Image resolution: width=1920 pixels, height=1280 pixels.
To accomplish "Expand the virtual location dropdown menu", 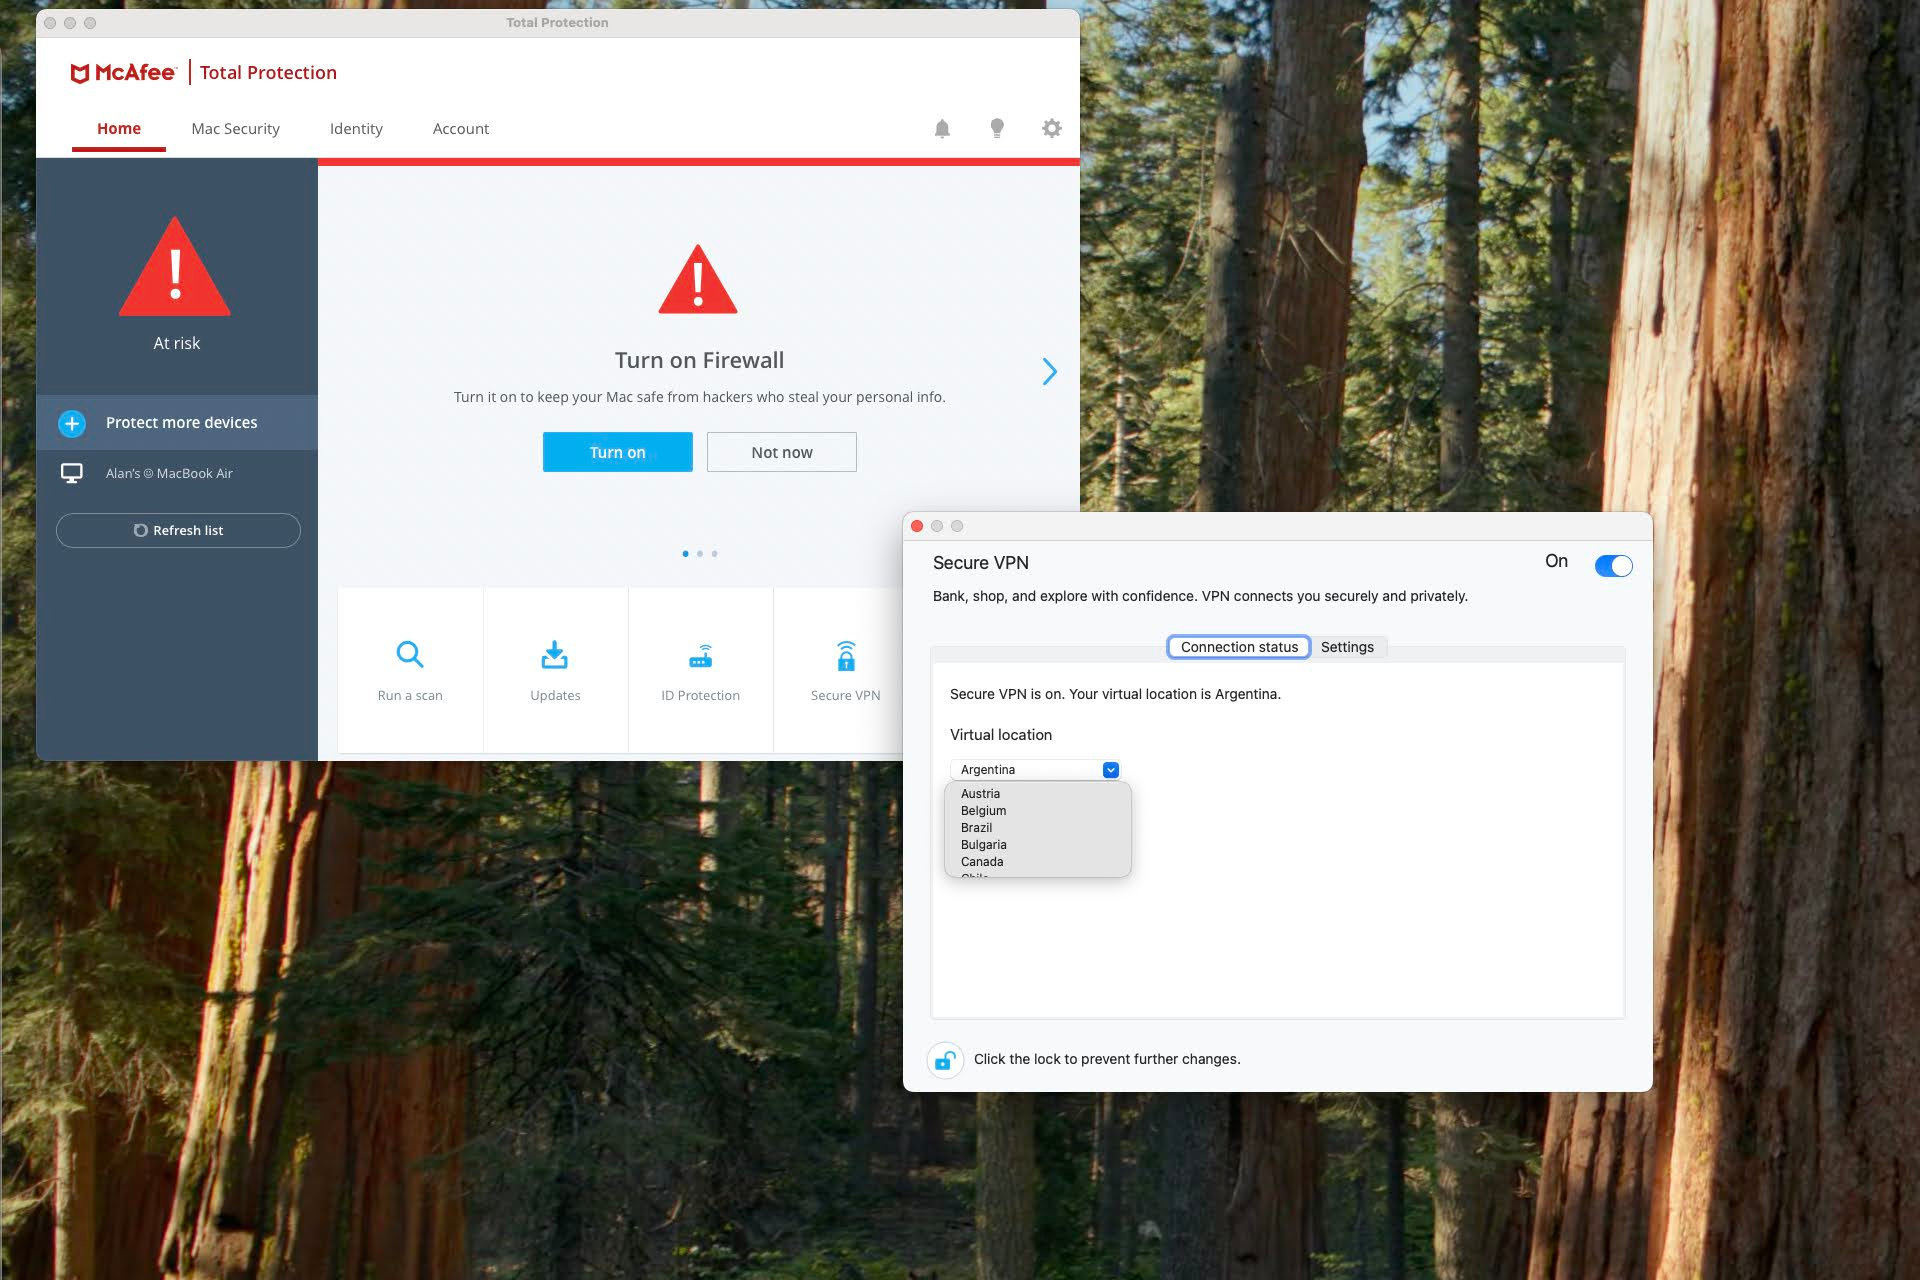I will [x=1111, y=770].
